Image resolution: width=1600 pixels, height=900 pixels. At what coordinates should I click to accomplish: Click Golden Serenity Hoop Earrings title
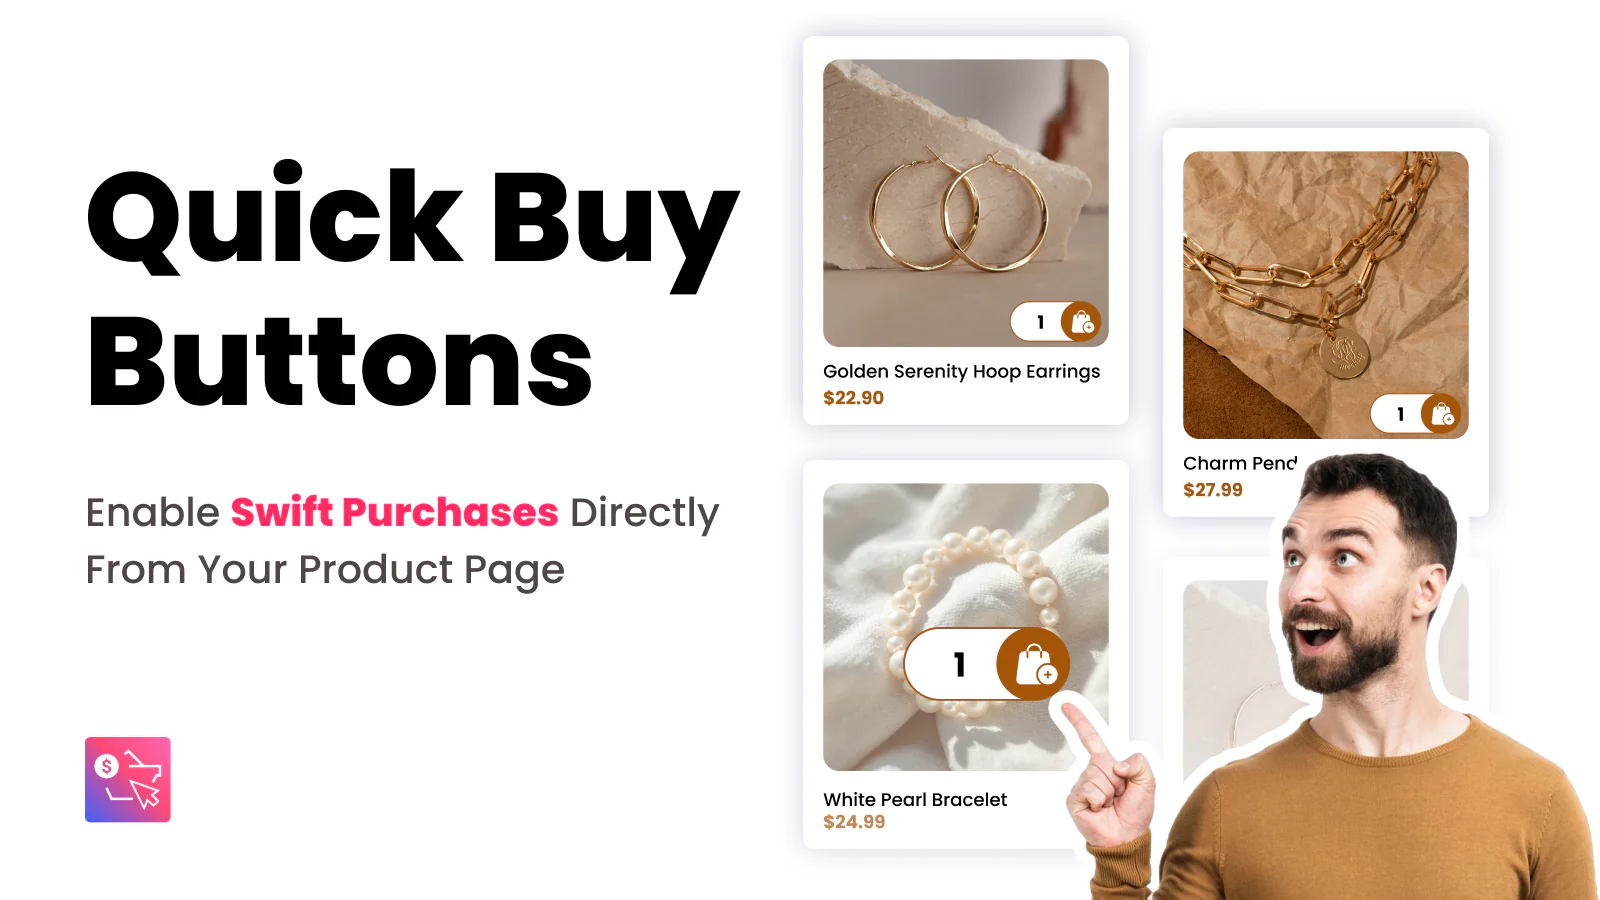961,372
